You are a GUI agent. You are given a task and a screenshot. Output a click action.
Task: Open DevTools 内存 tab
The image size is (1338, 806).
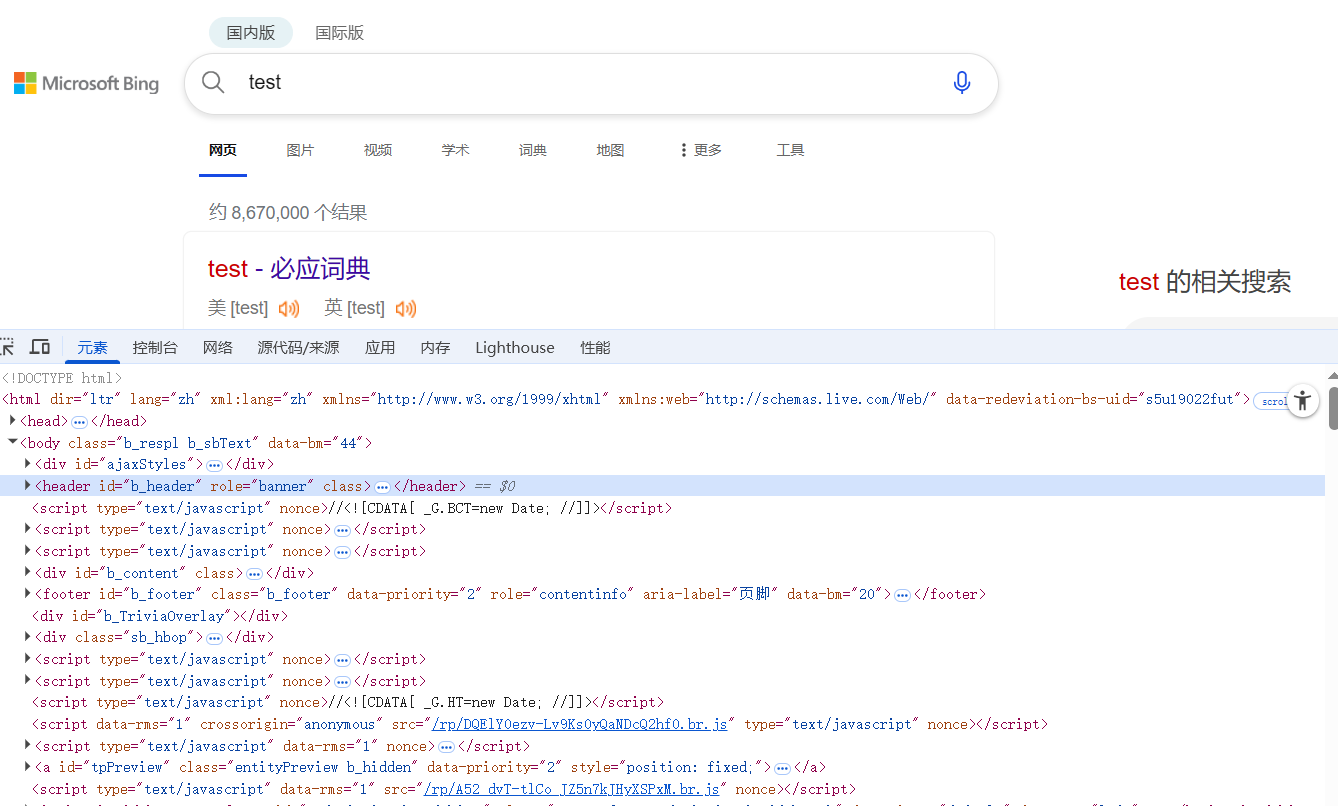[435, 347]
